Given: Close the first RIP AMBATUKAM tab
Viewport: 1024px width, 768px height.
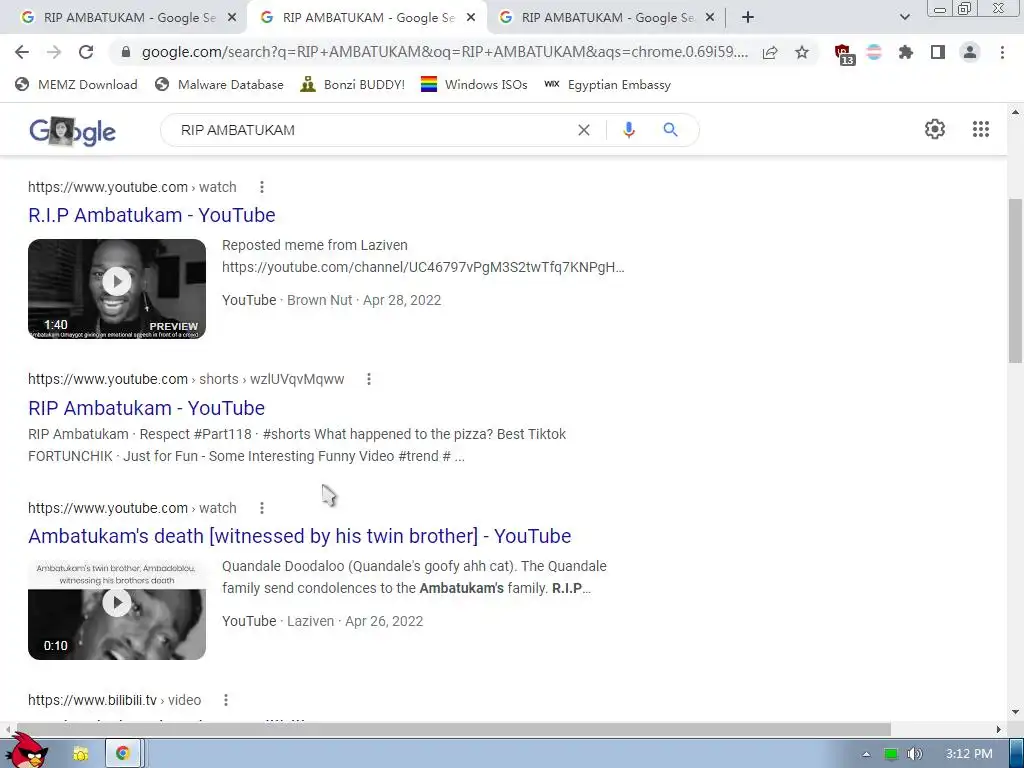Looking at the screenshot, I should (x=231, y=18).
